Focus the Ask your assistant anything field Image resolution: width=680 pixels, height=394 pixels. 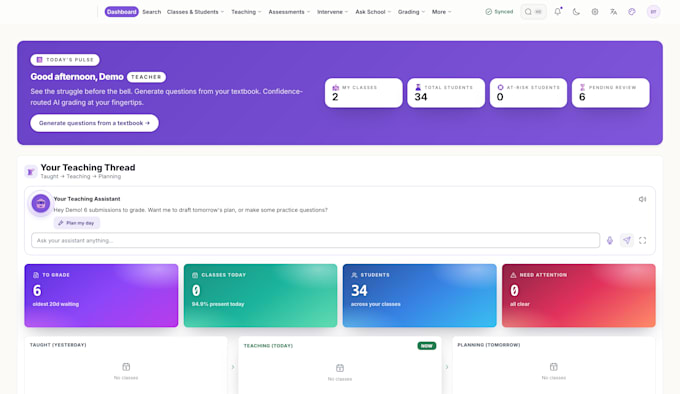click(x=315, y=241)
